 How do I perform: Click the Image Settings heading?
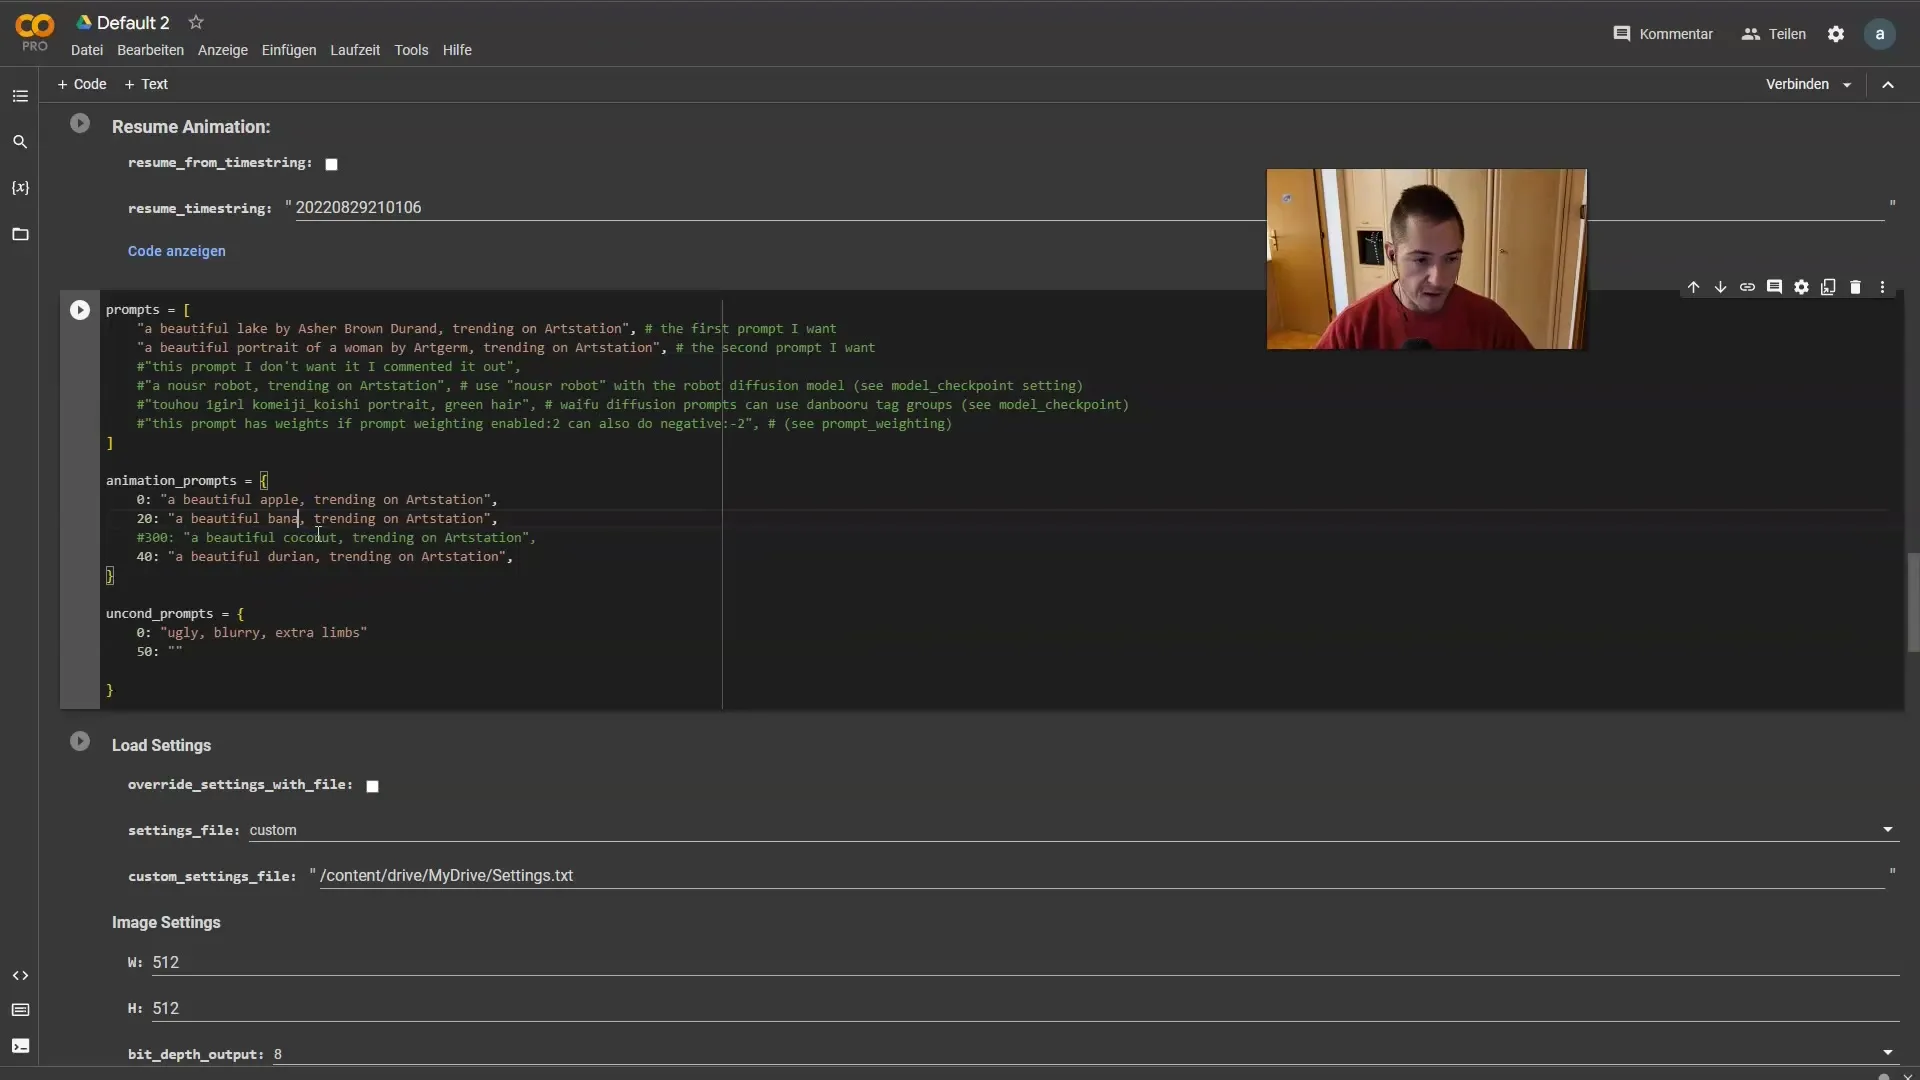coord(166,923)
